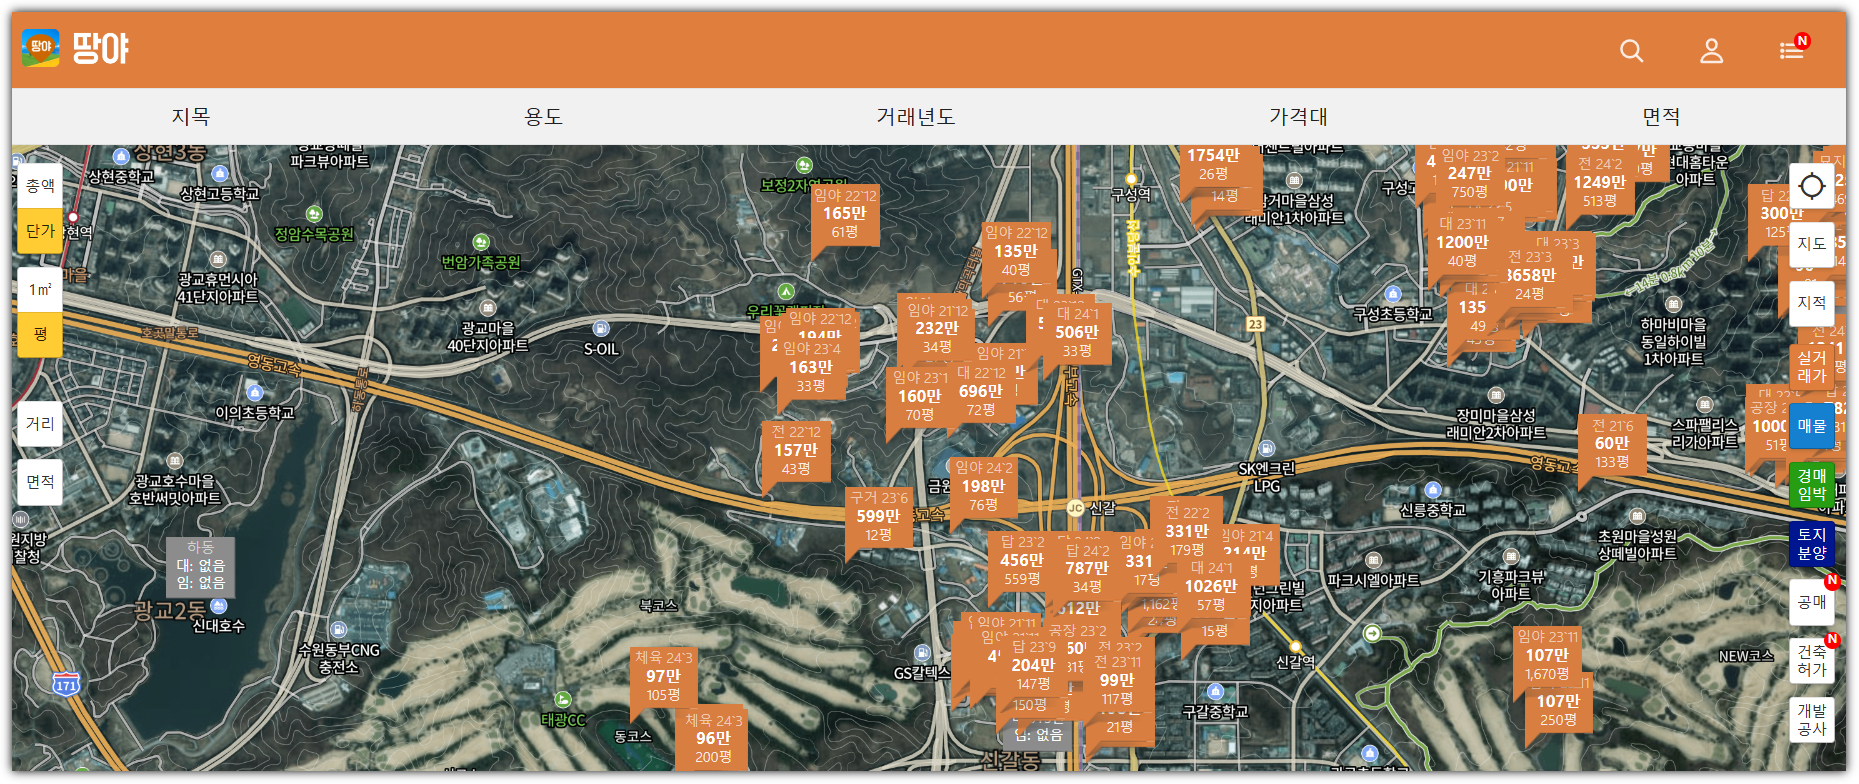1859x784 pixels.
Task: Open the 가격대 filter tab
Action: (x=1298, y=117)
